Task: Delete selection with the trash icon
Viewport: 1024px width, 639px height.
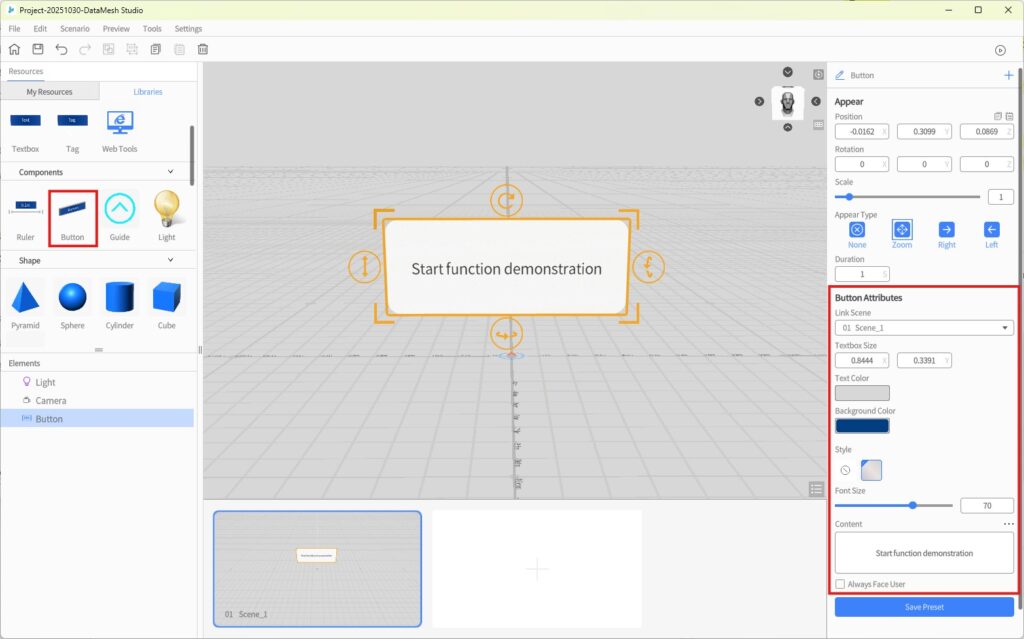Action: (x=203, y=49)
